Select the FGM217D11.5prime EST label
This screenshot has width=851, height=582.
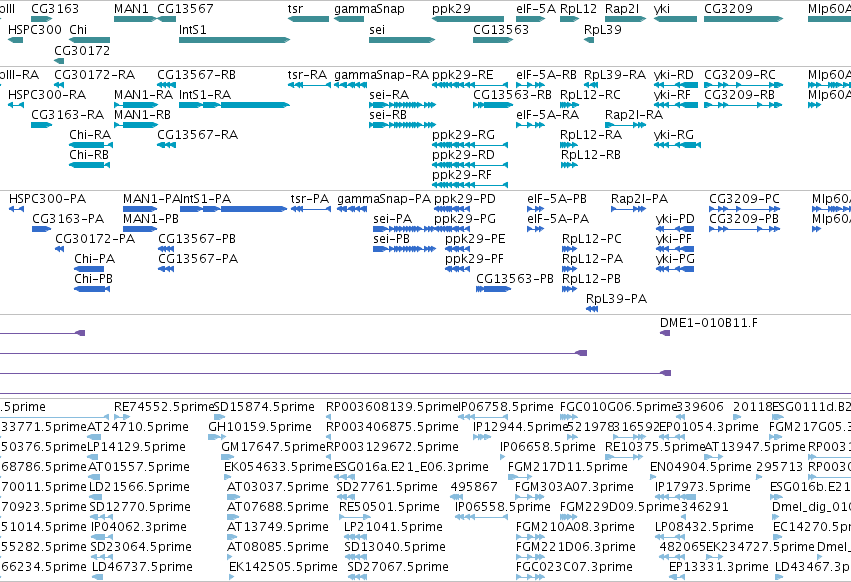tap(568, 467)
